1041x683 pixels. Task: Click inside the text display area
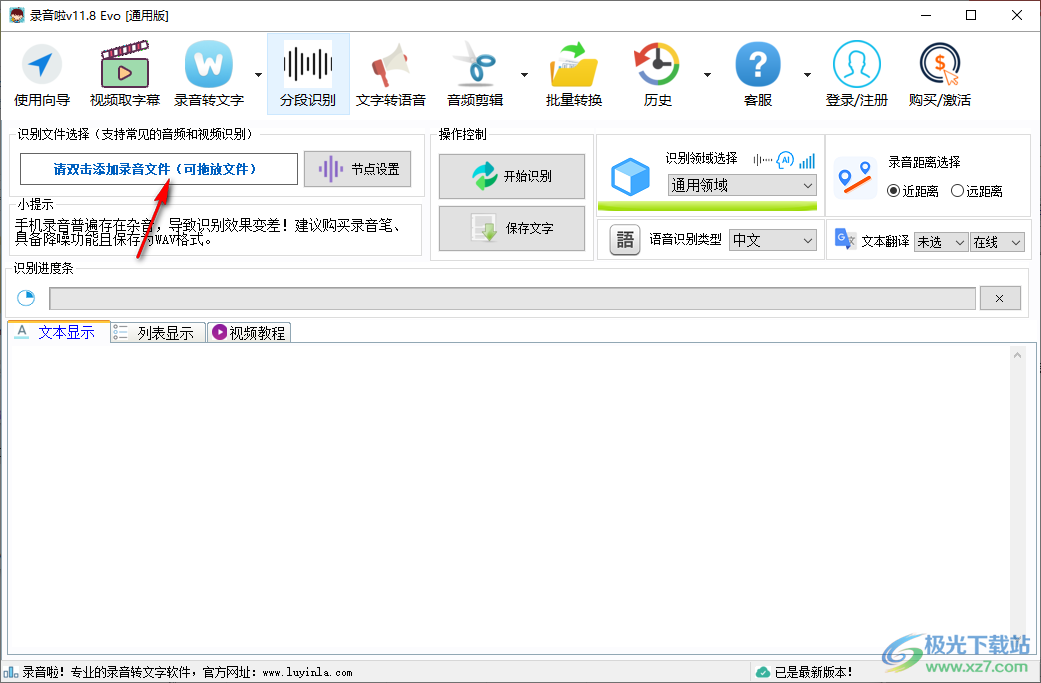click(509, 498)
